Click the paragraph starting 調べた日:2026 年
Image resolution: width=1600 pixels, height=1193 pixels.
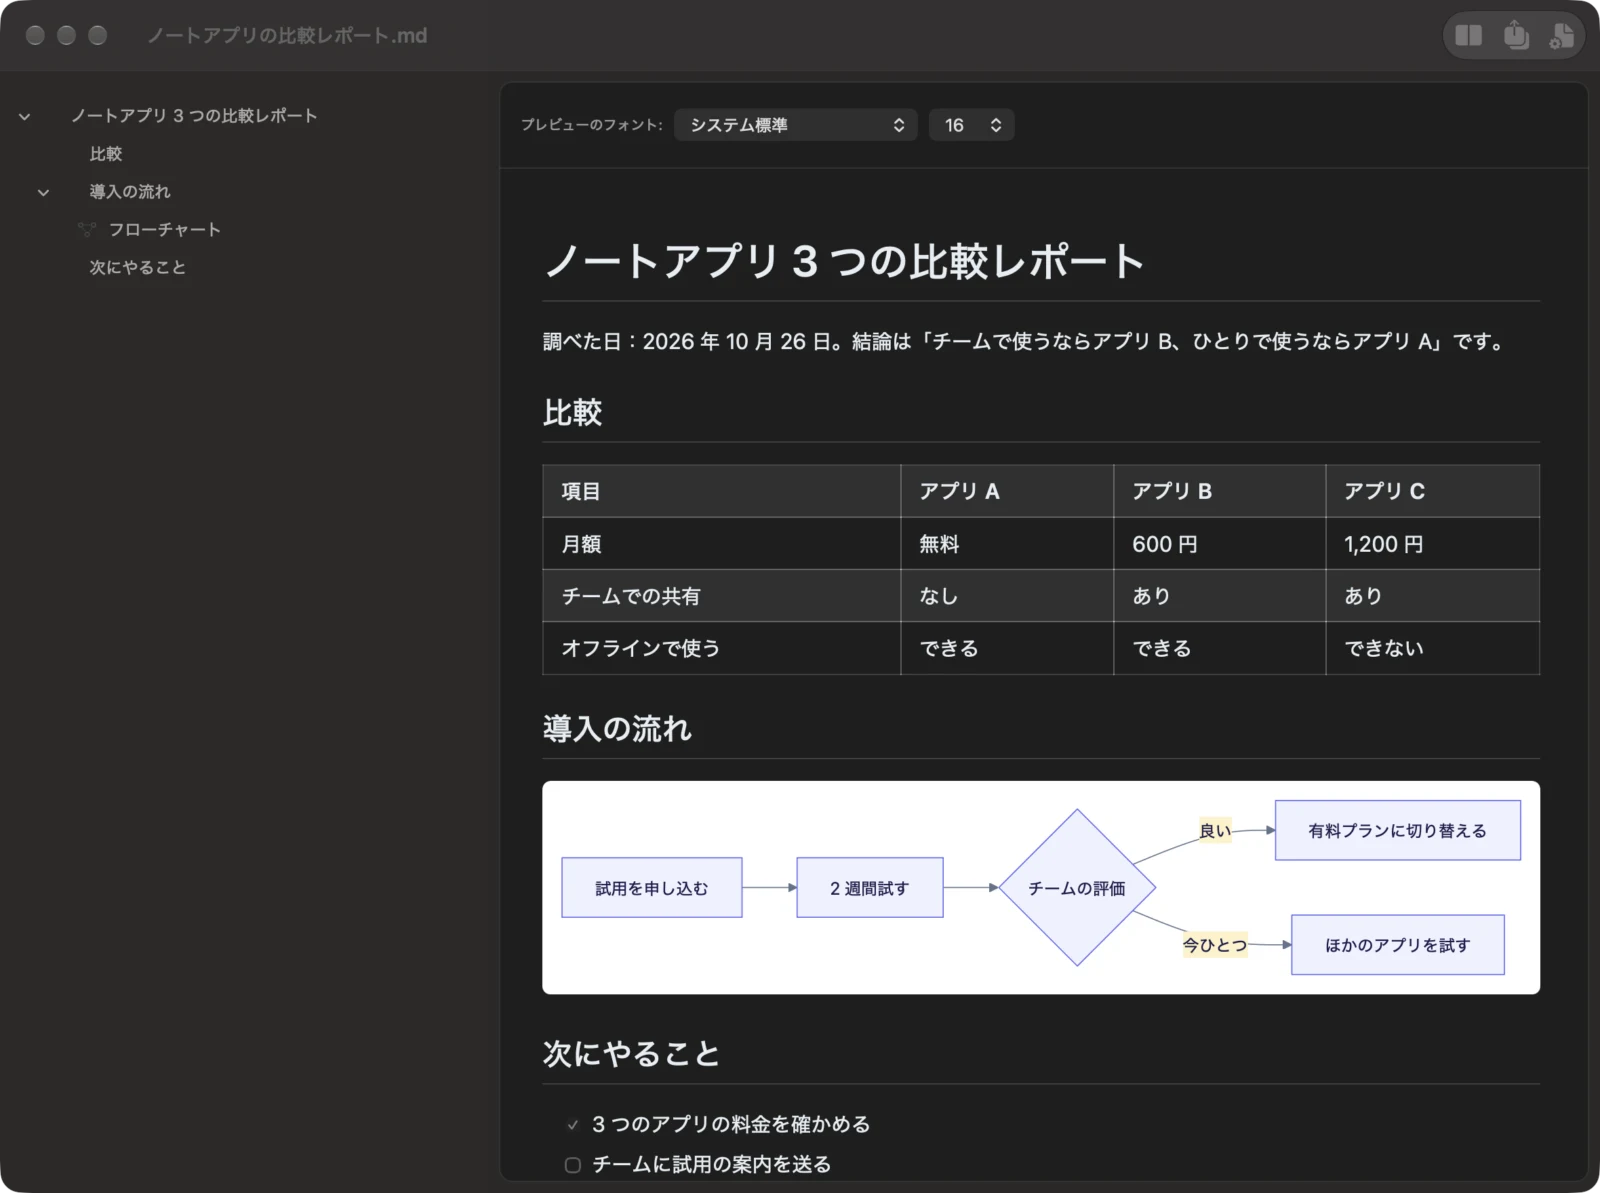[x=1025, y=342]
